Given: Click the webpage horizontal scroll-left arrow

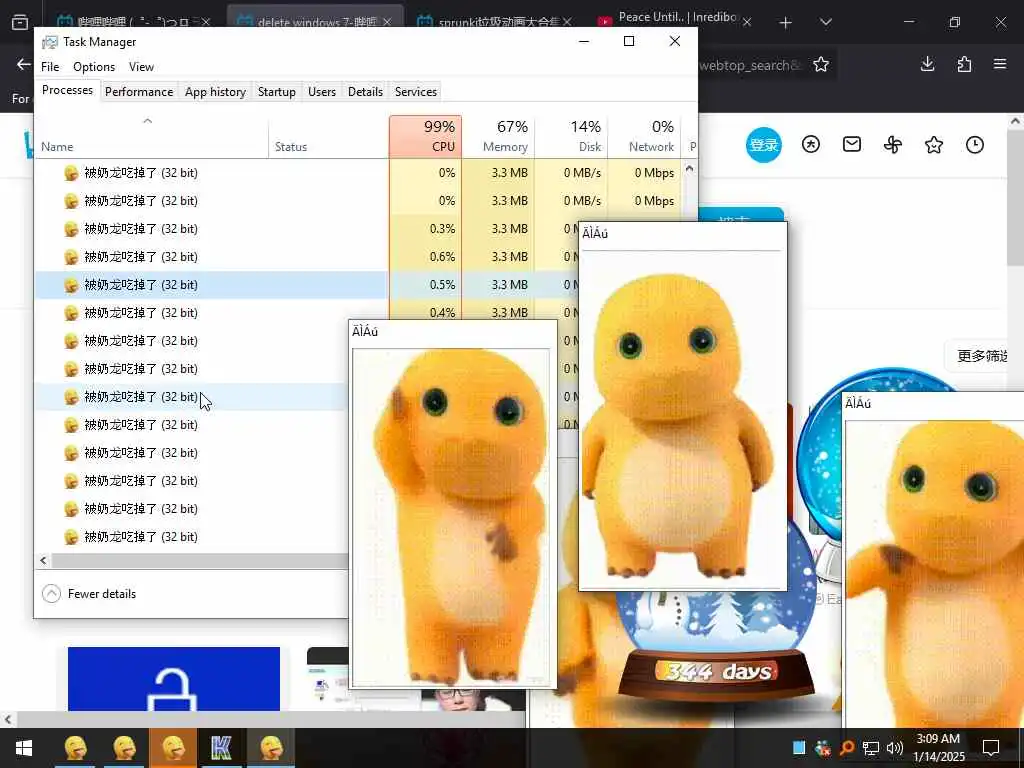Looking at the screenshot, I should 8,719.
